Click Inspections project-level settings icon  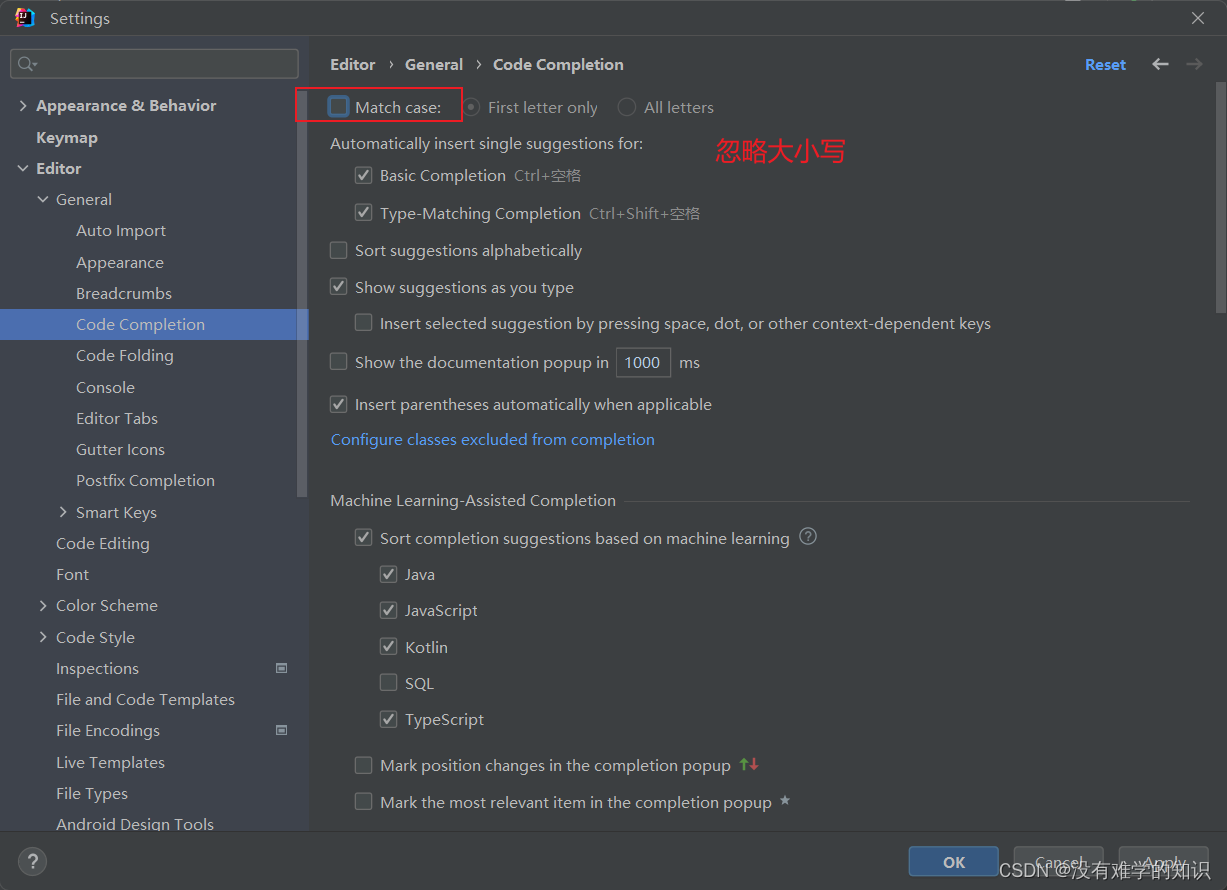pos(282,668)
